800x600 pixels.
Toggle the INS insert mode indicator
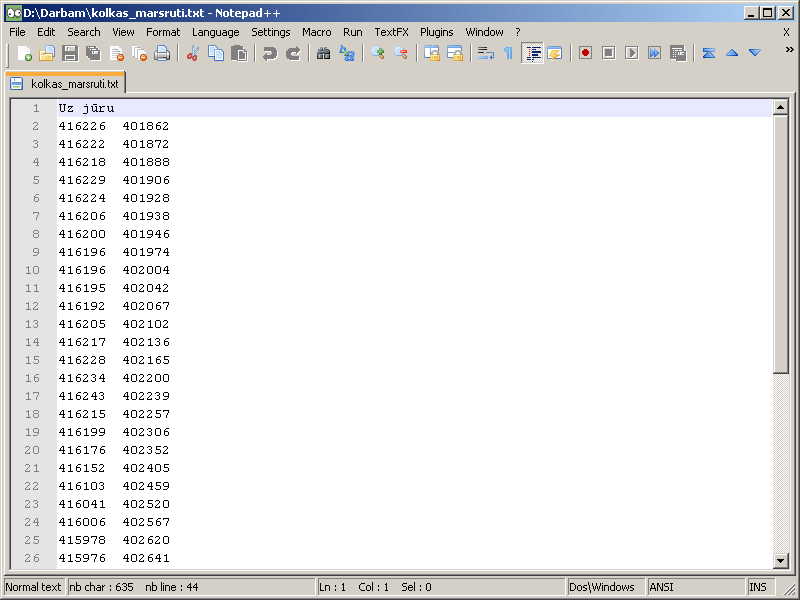coord(761,587)
